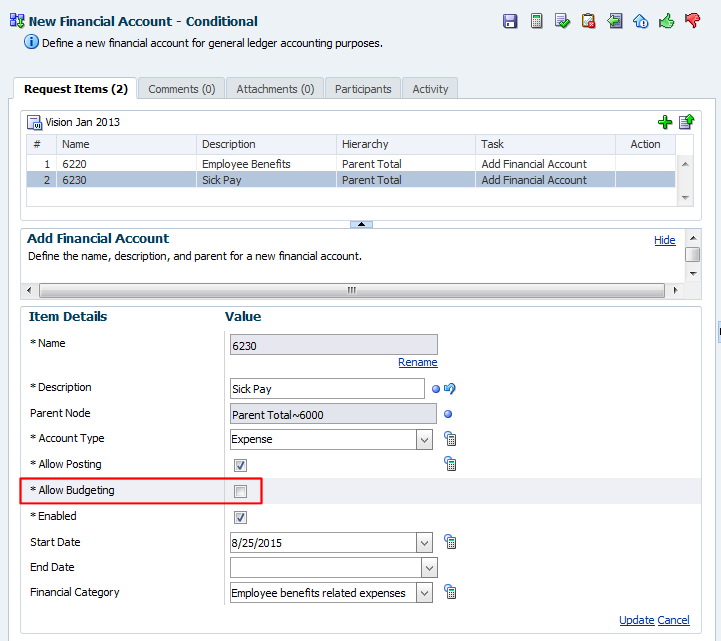Click the clipboard with red X icon
Viewport: 721px width, 641px height.
[x=589, y=21]
